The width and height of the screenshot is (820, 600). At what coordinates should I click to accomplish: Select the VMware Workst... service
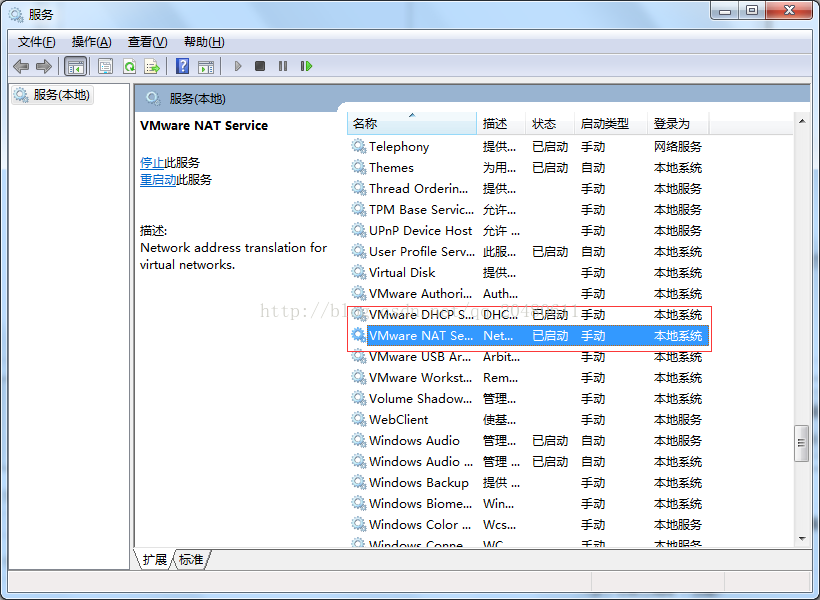528,377
